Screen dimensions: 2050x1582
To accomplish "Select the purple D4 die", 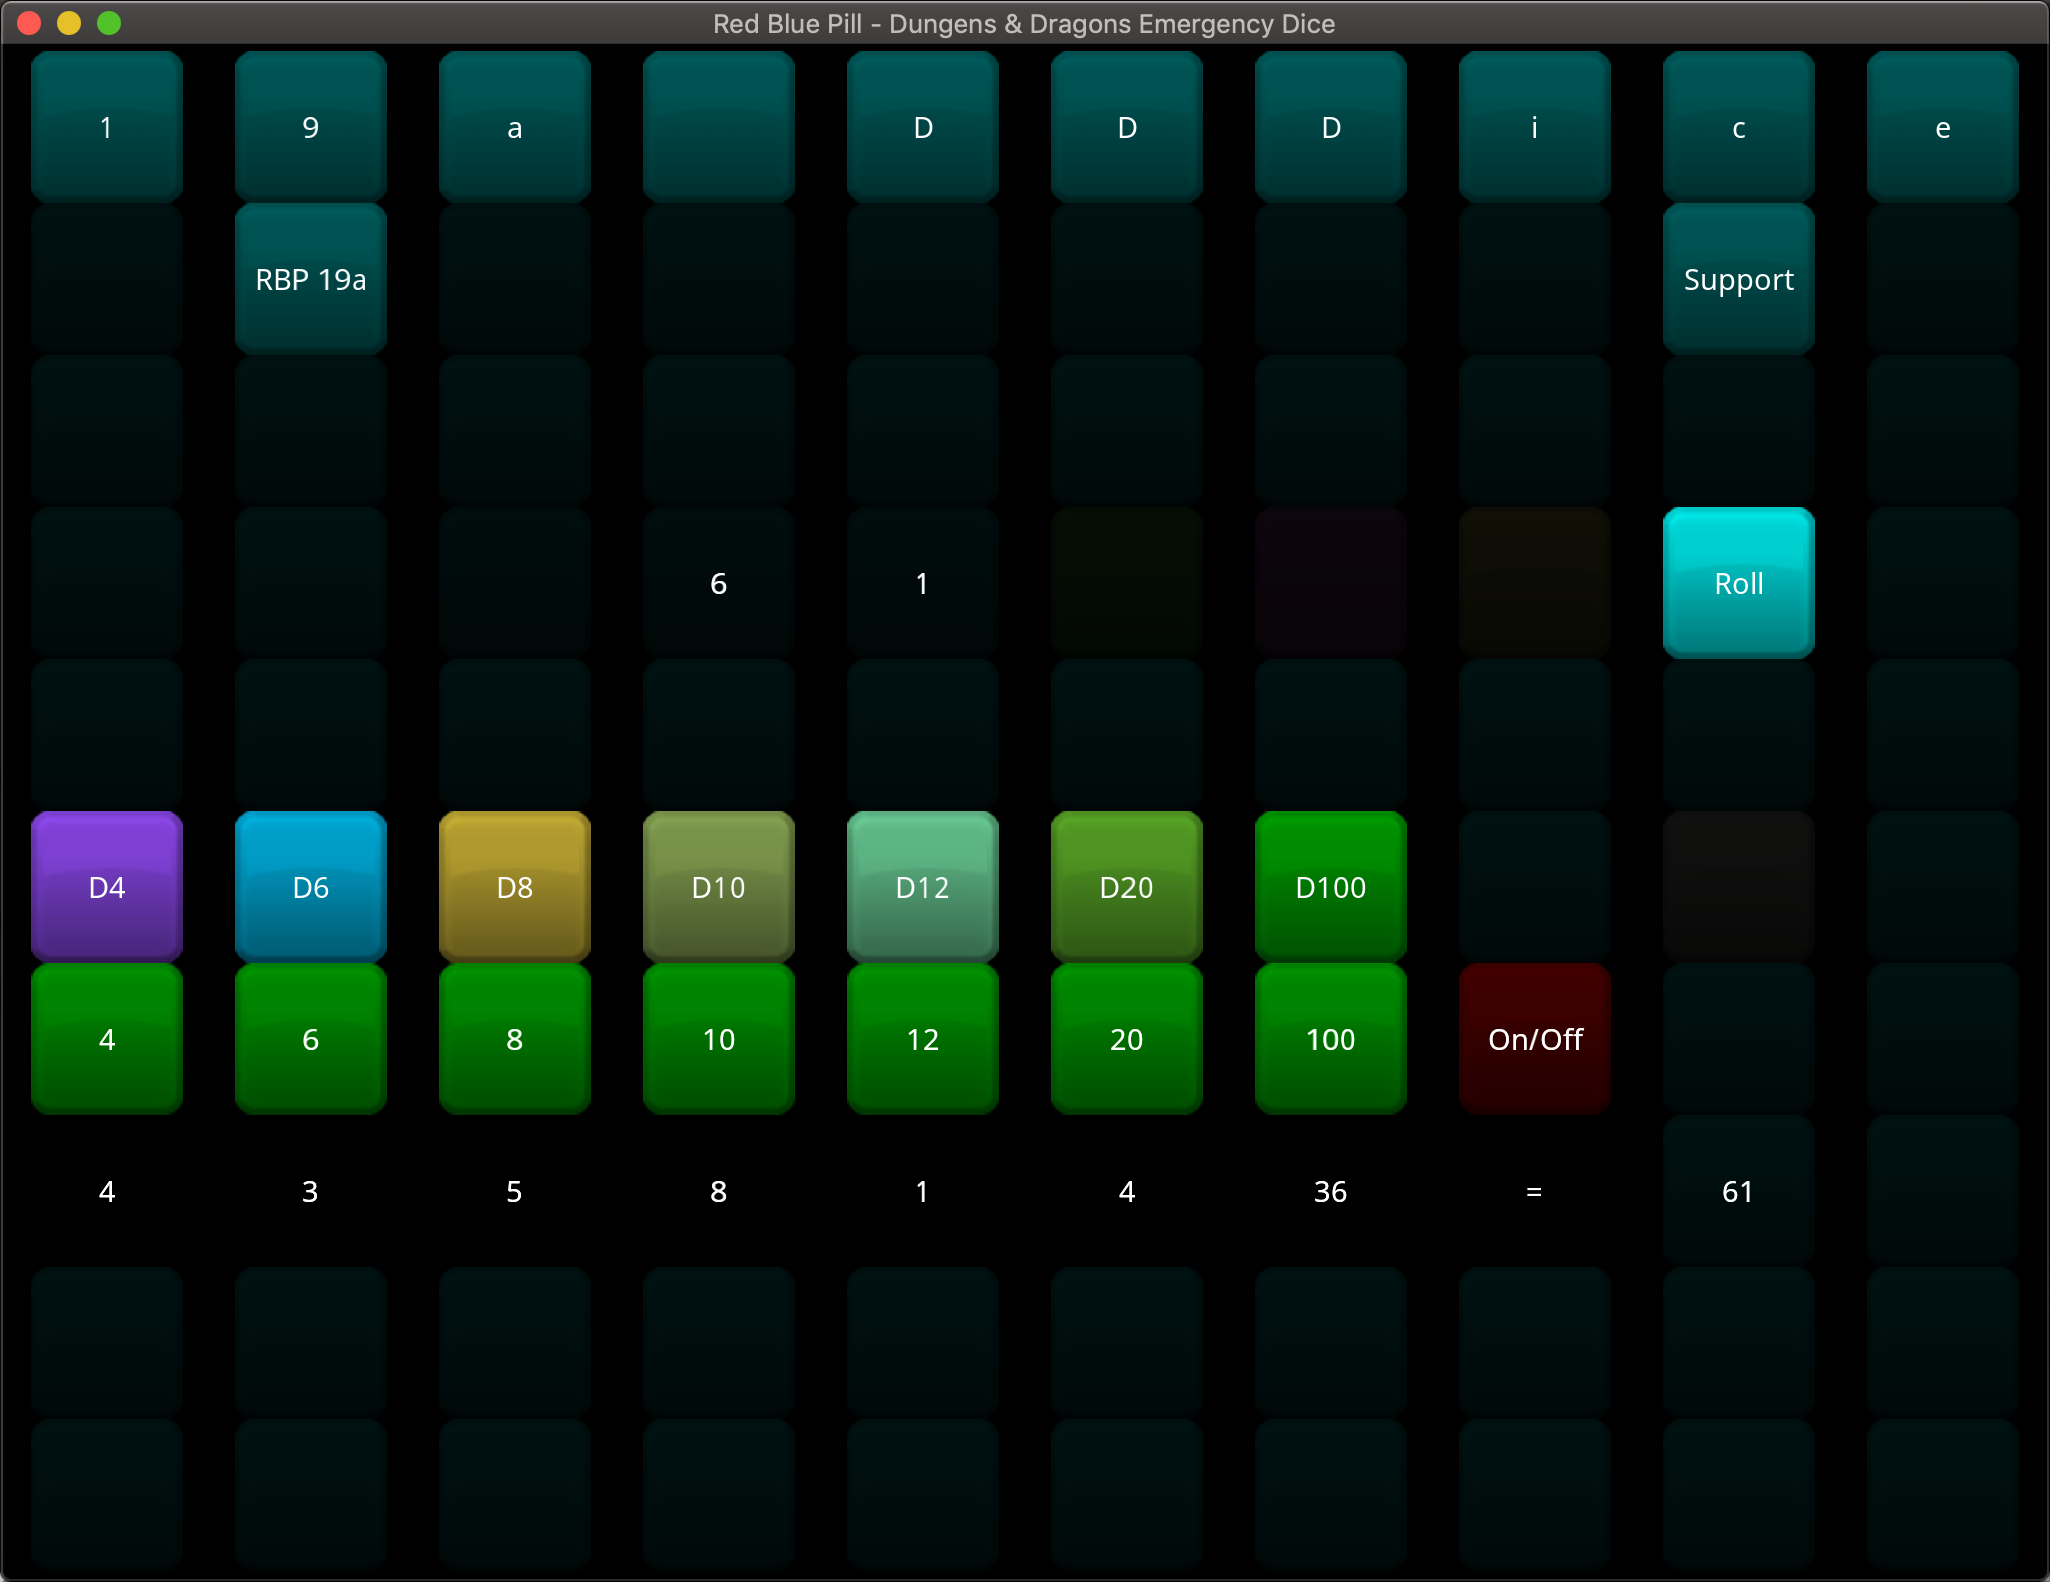I will (x=107, y=886).
